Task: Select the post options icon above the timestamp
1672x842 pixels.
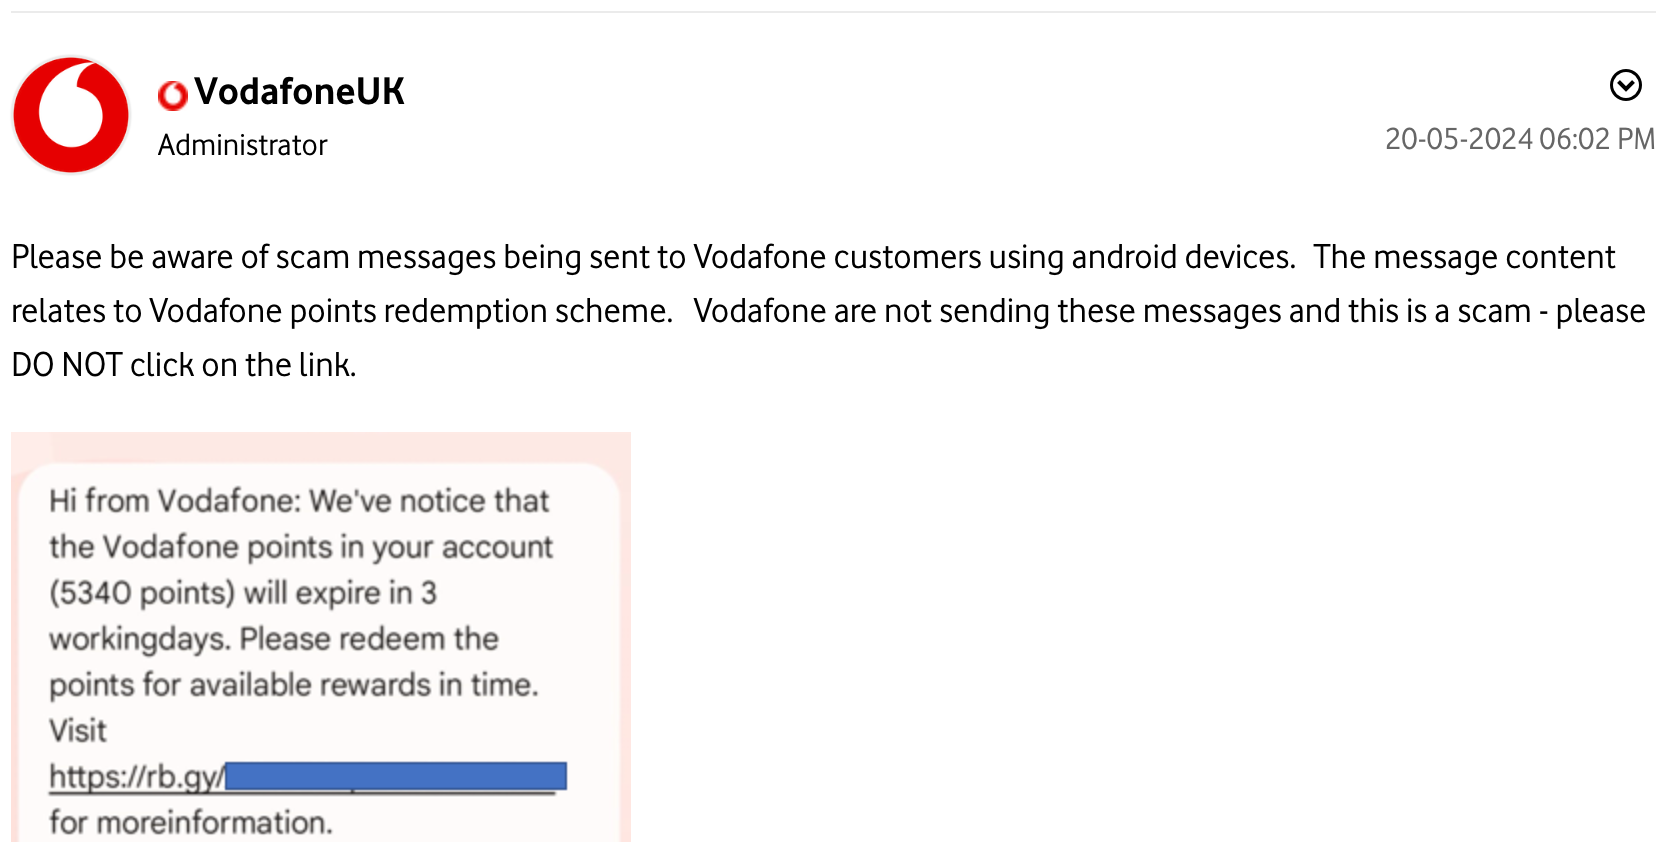Action: 1626,86
